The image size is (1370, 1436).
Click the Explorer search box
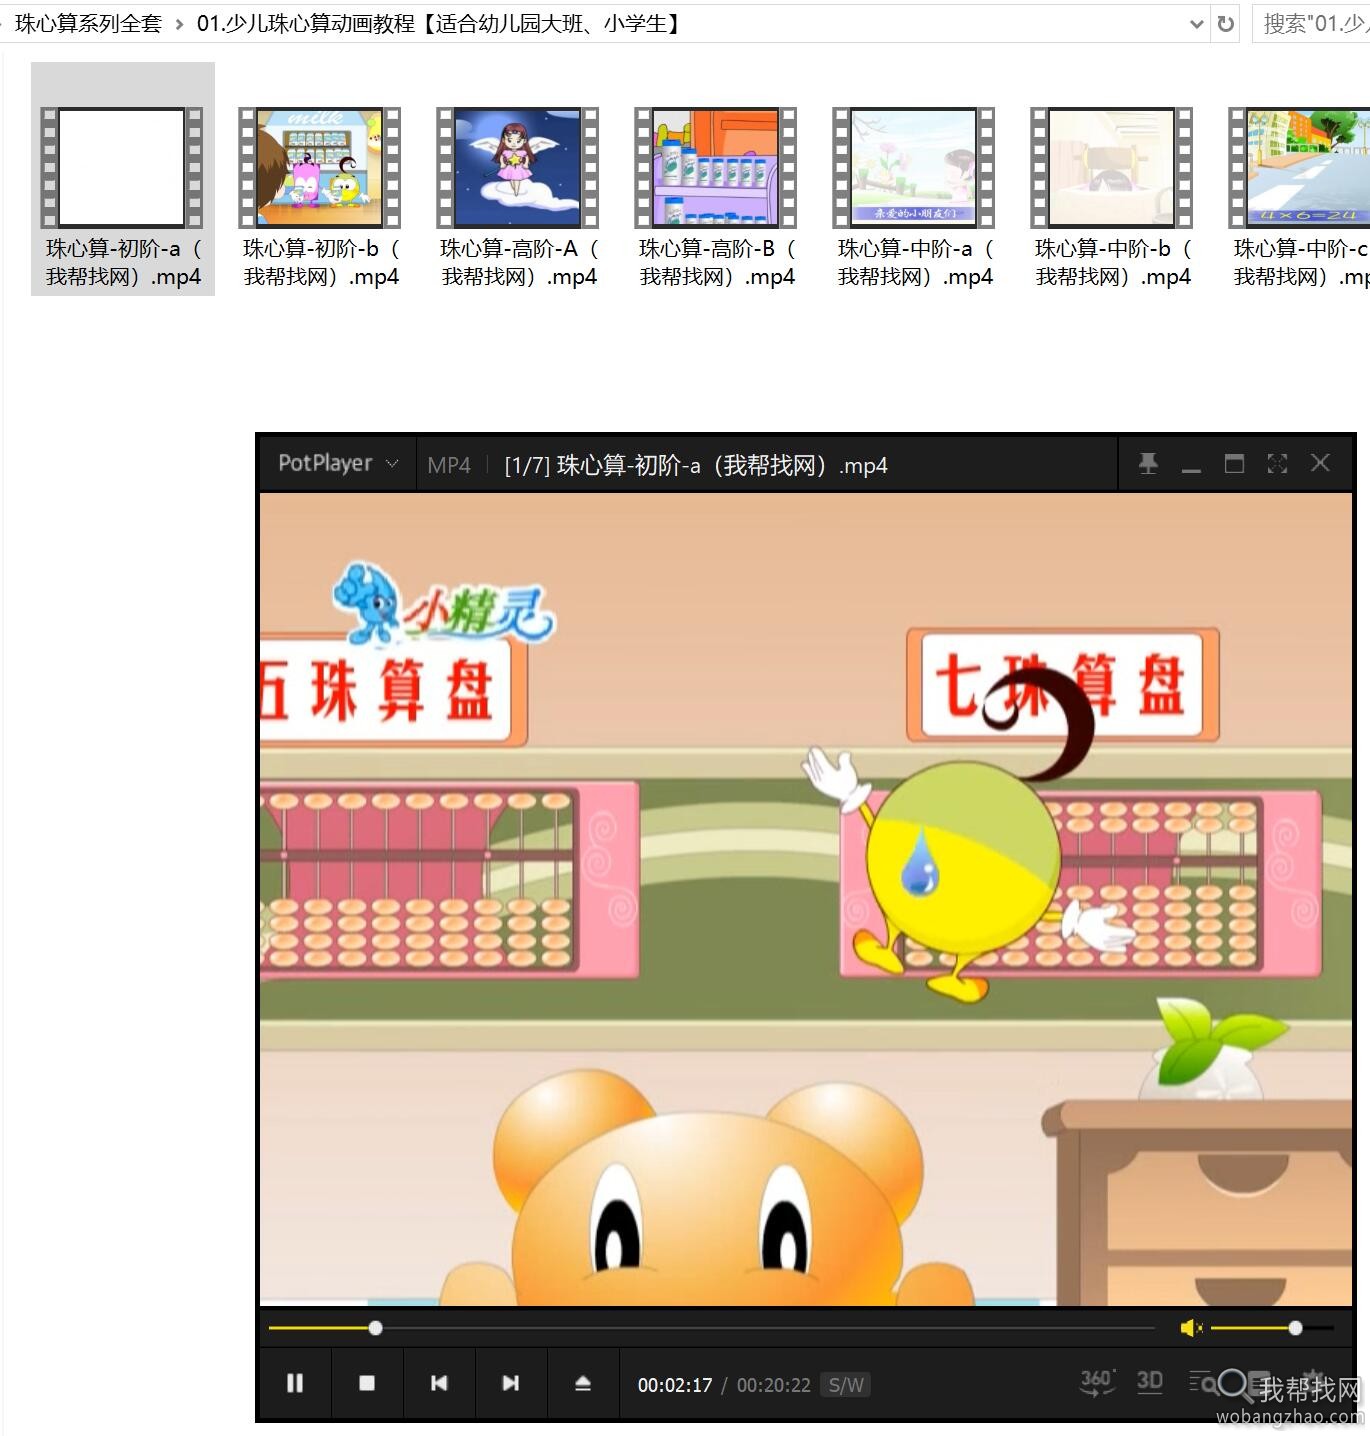[x=1312, y=23]
